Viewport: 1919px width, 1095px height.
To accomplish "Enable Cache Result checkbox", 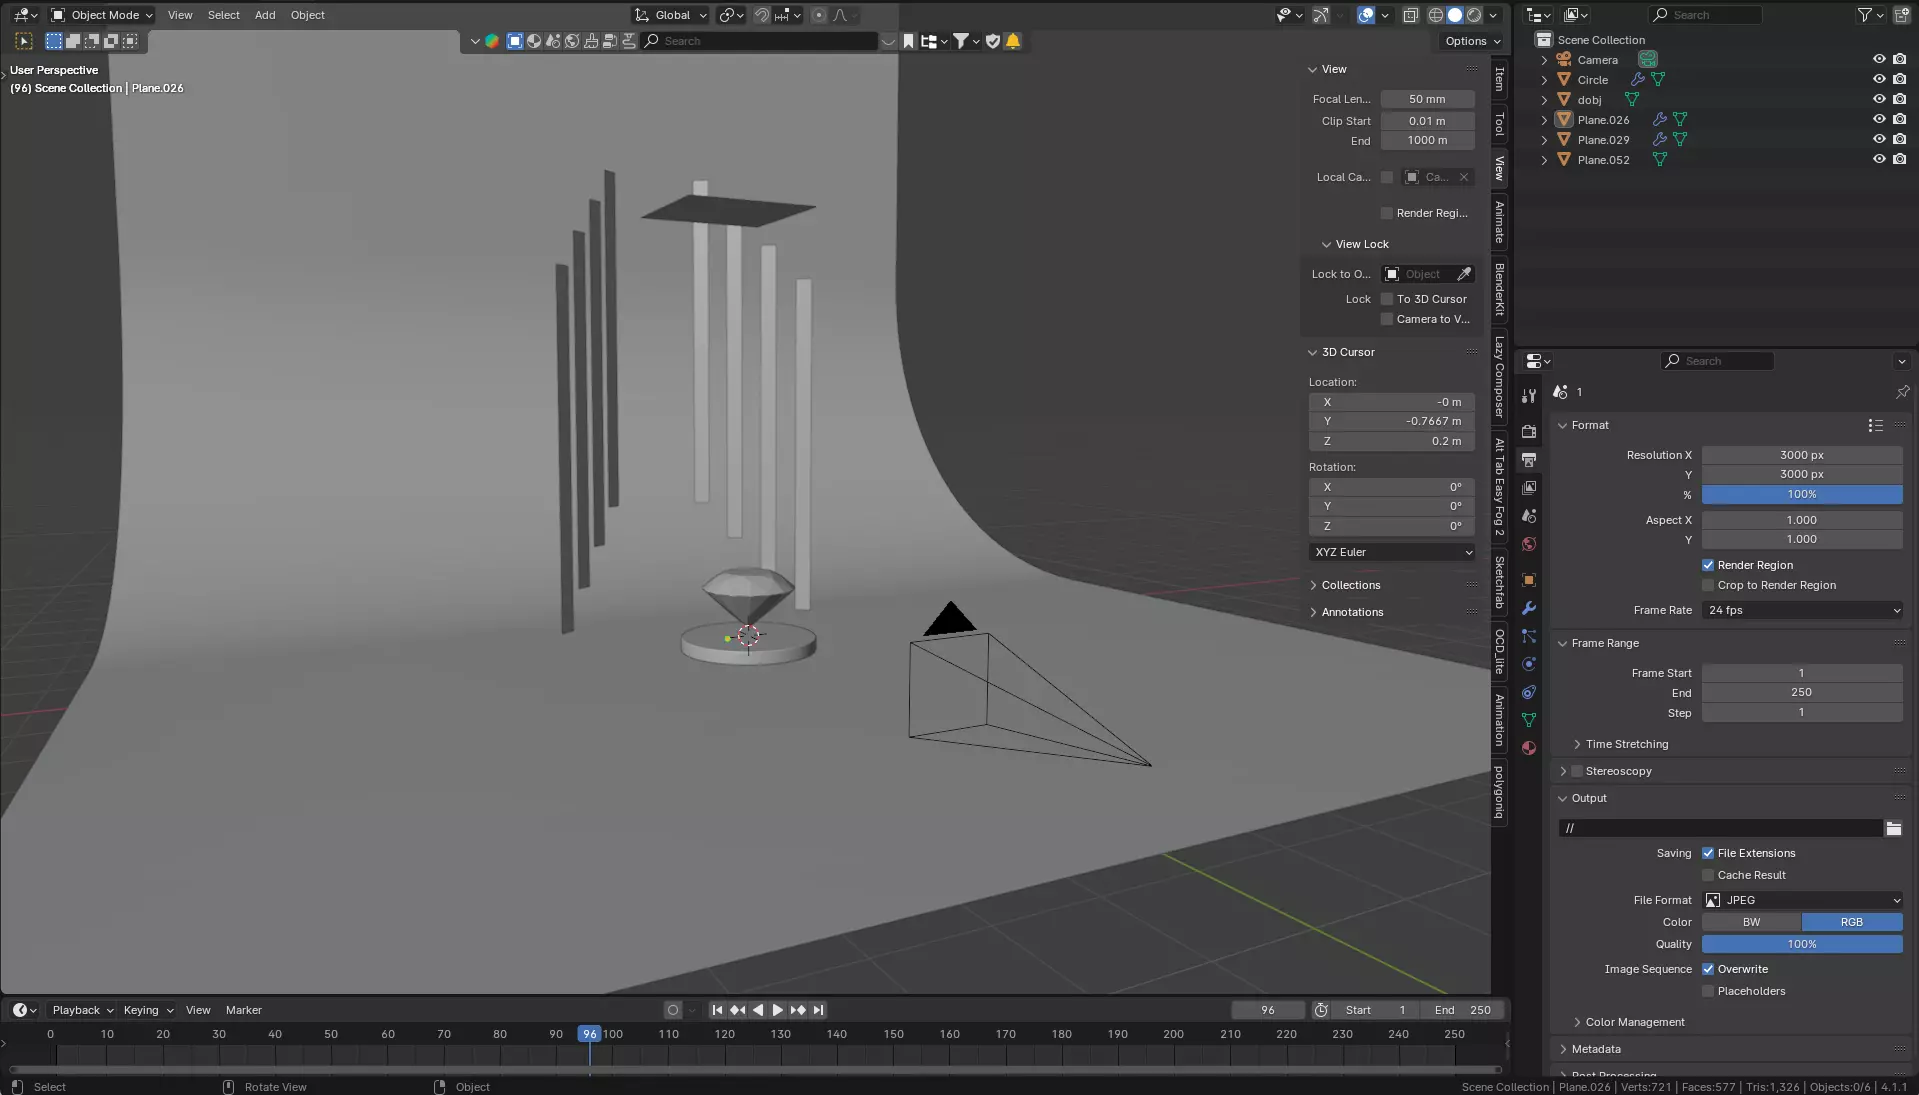I will pyautogui.click(x=1708, y=875).
